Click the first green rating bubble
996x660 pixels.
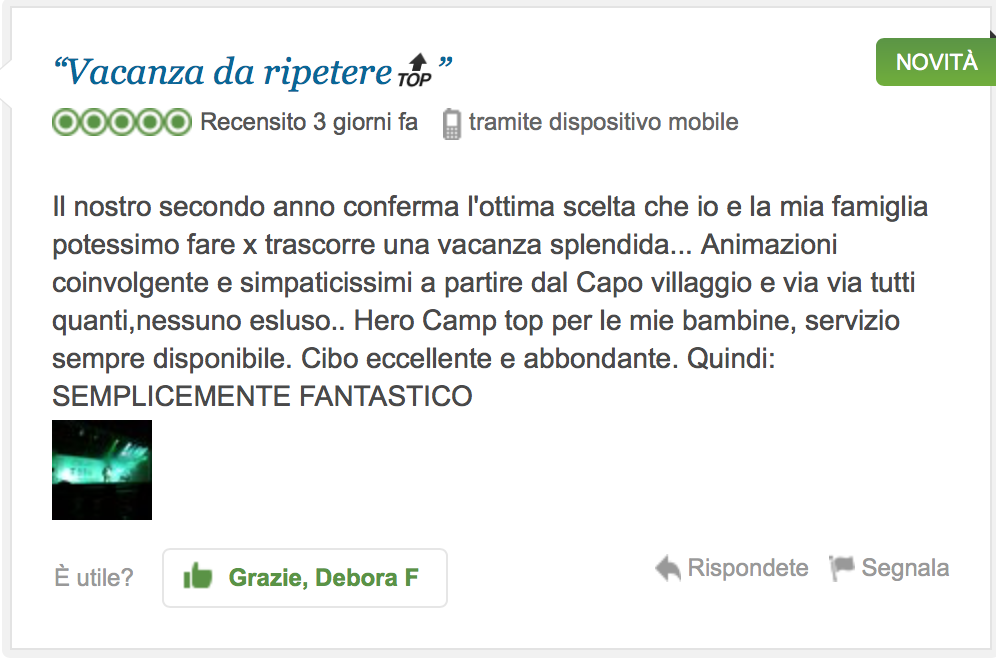click(65, 122)
